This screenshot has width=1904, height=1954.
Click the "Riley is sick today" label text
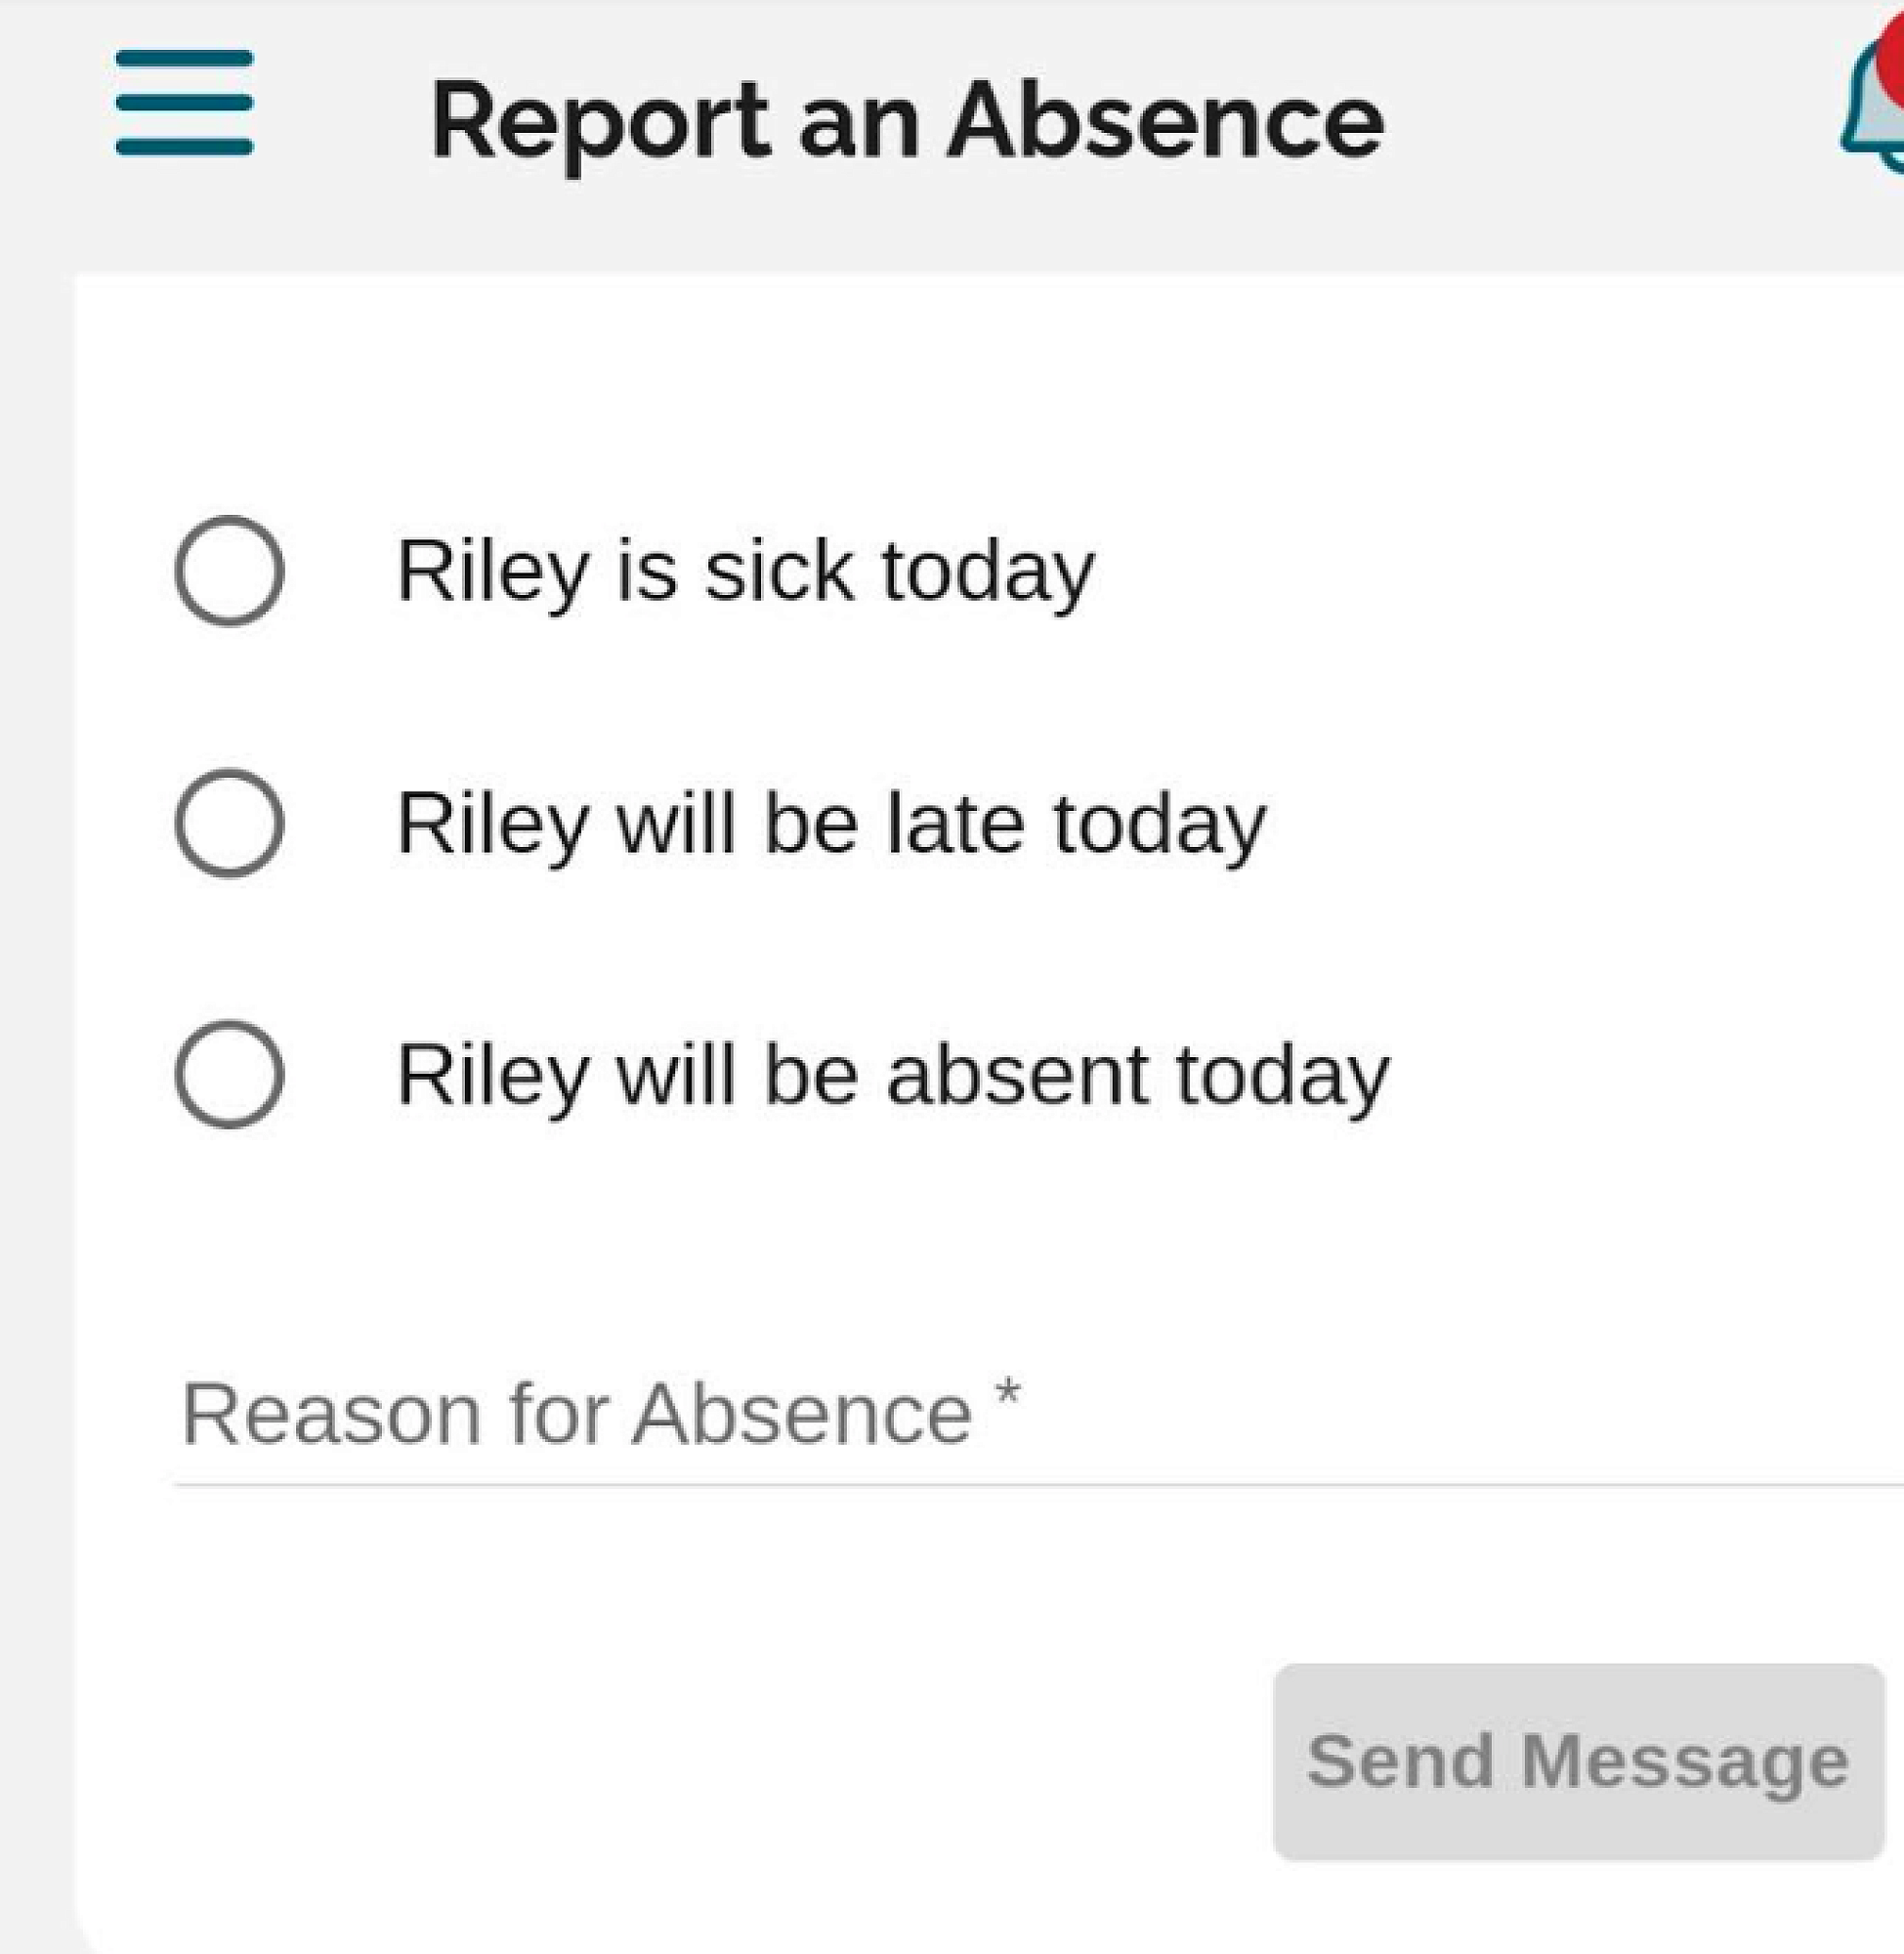coord(745,571)
